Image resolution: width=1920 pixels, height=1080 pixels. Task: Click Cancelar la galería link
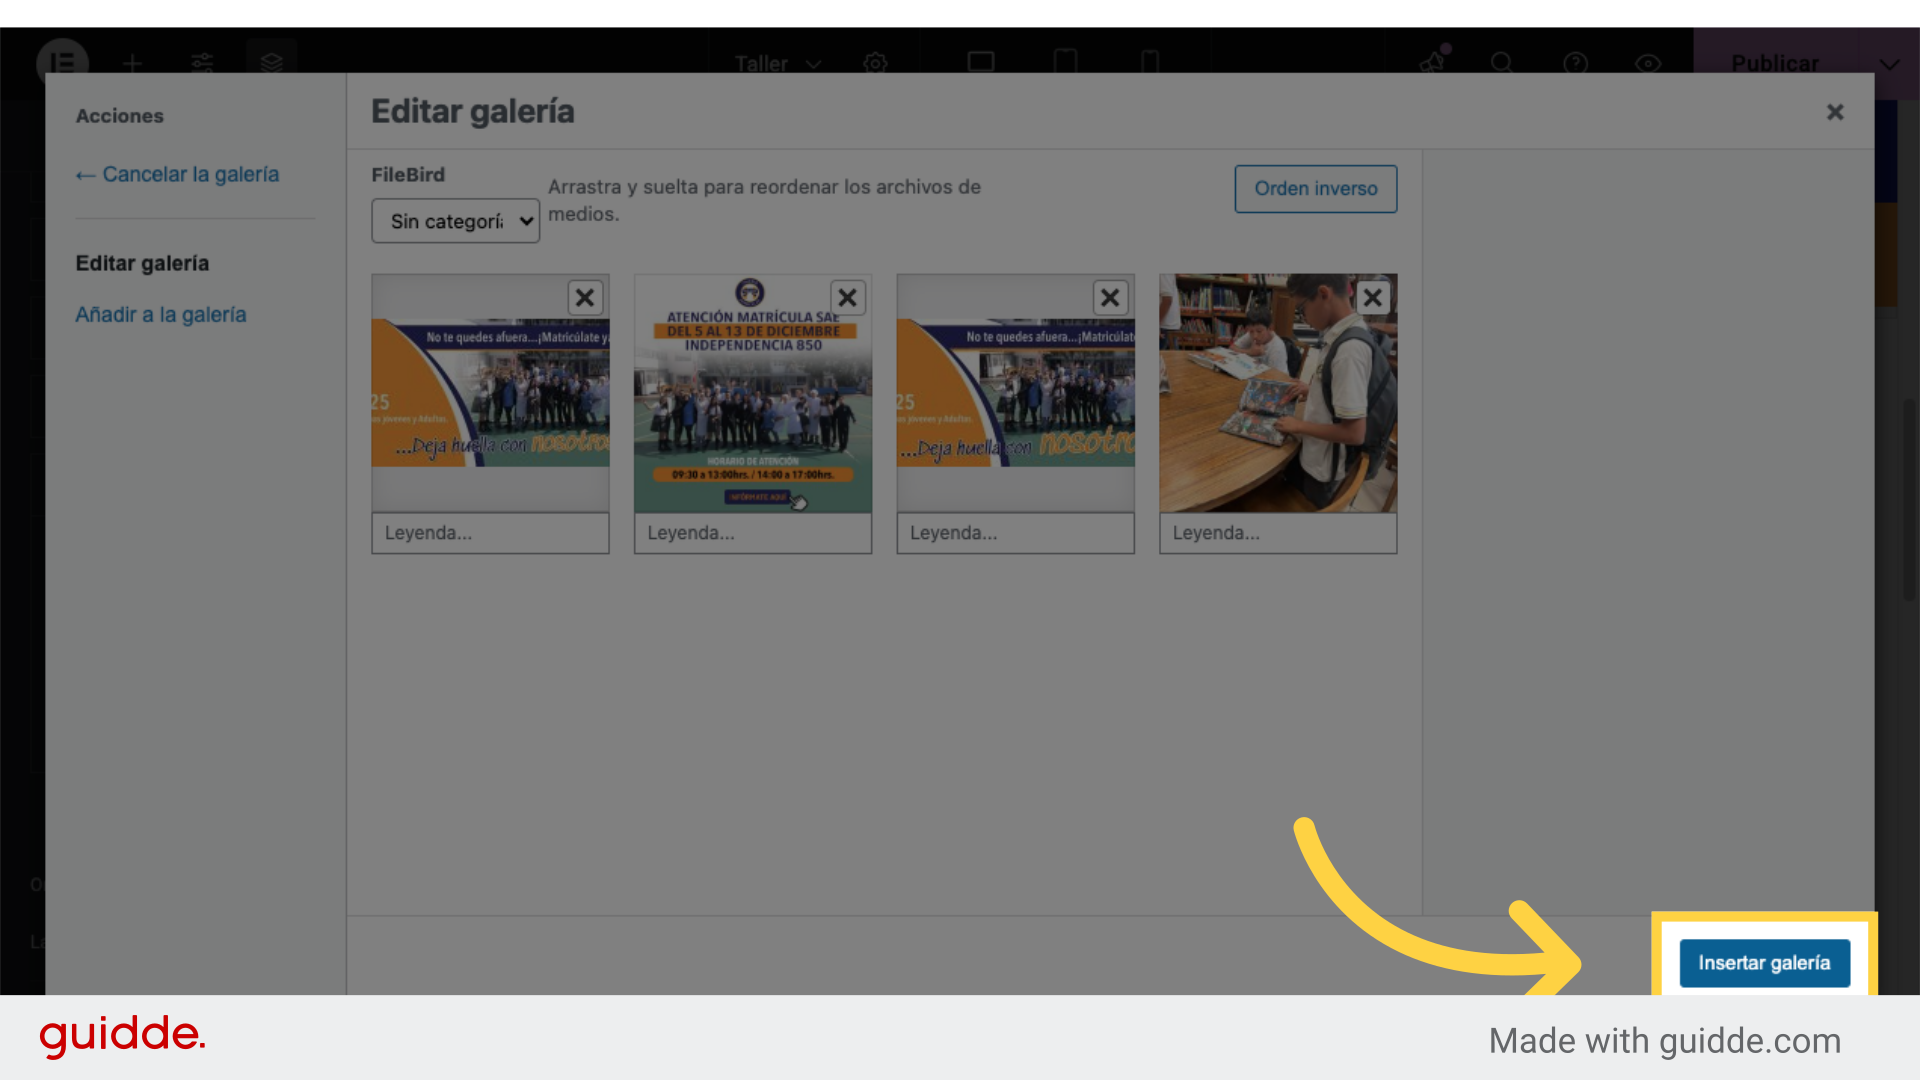point(178,174)
